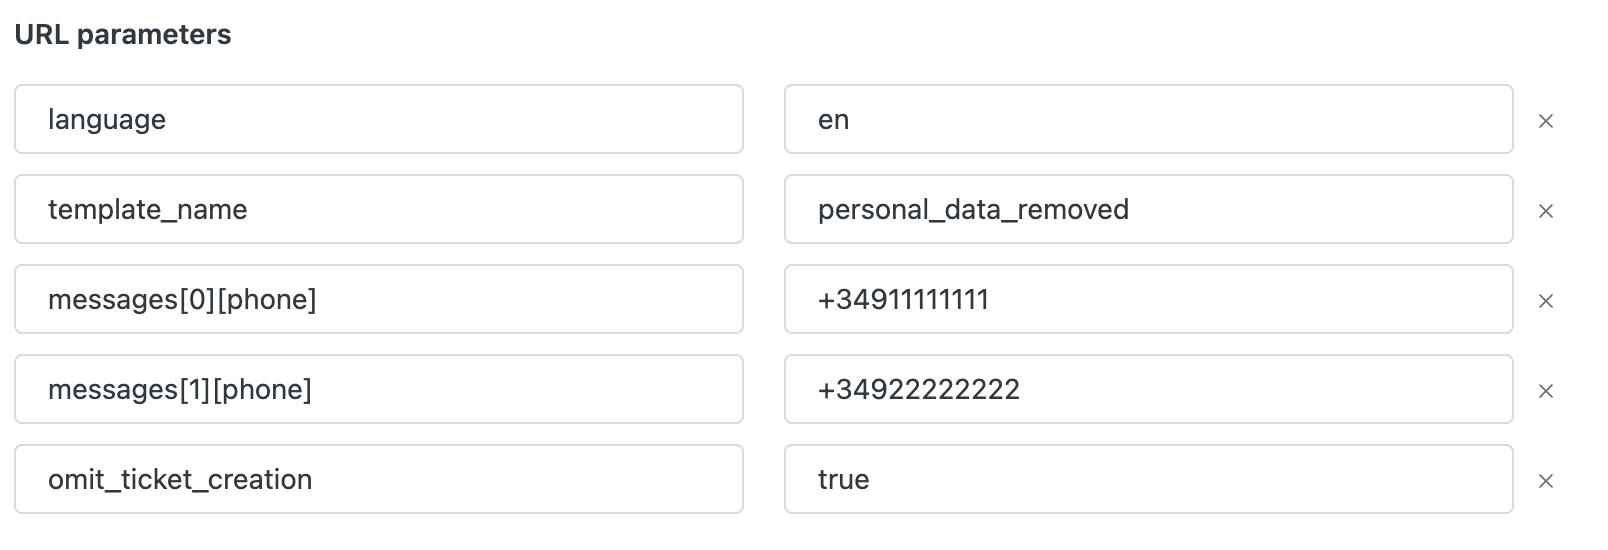Click the X beside the 'en' value

(x=1545, y=121)
